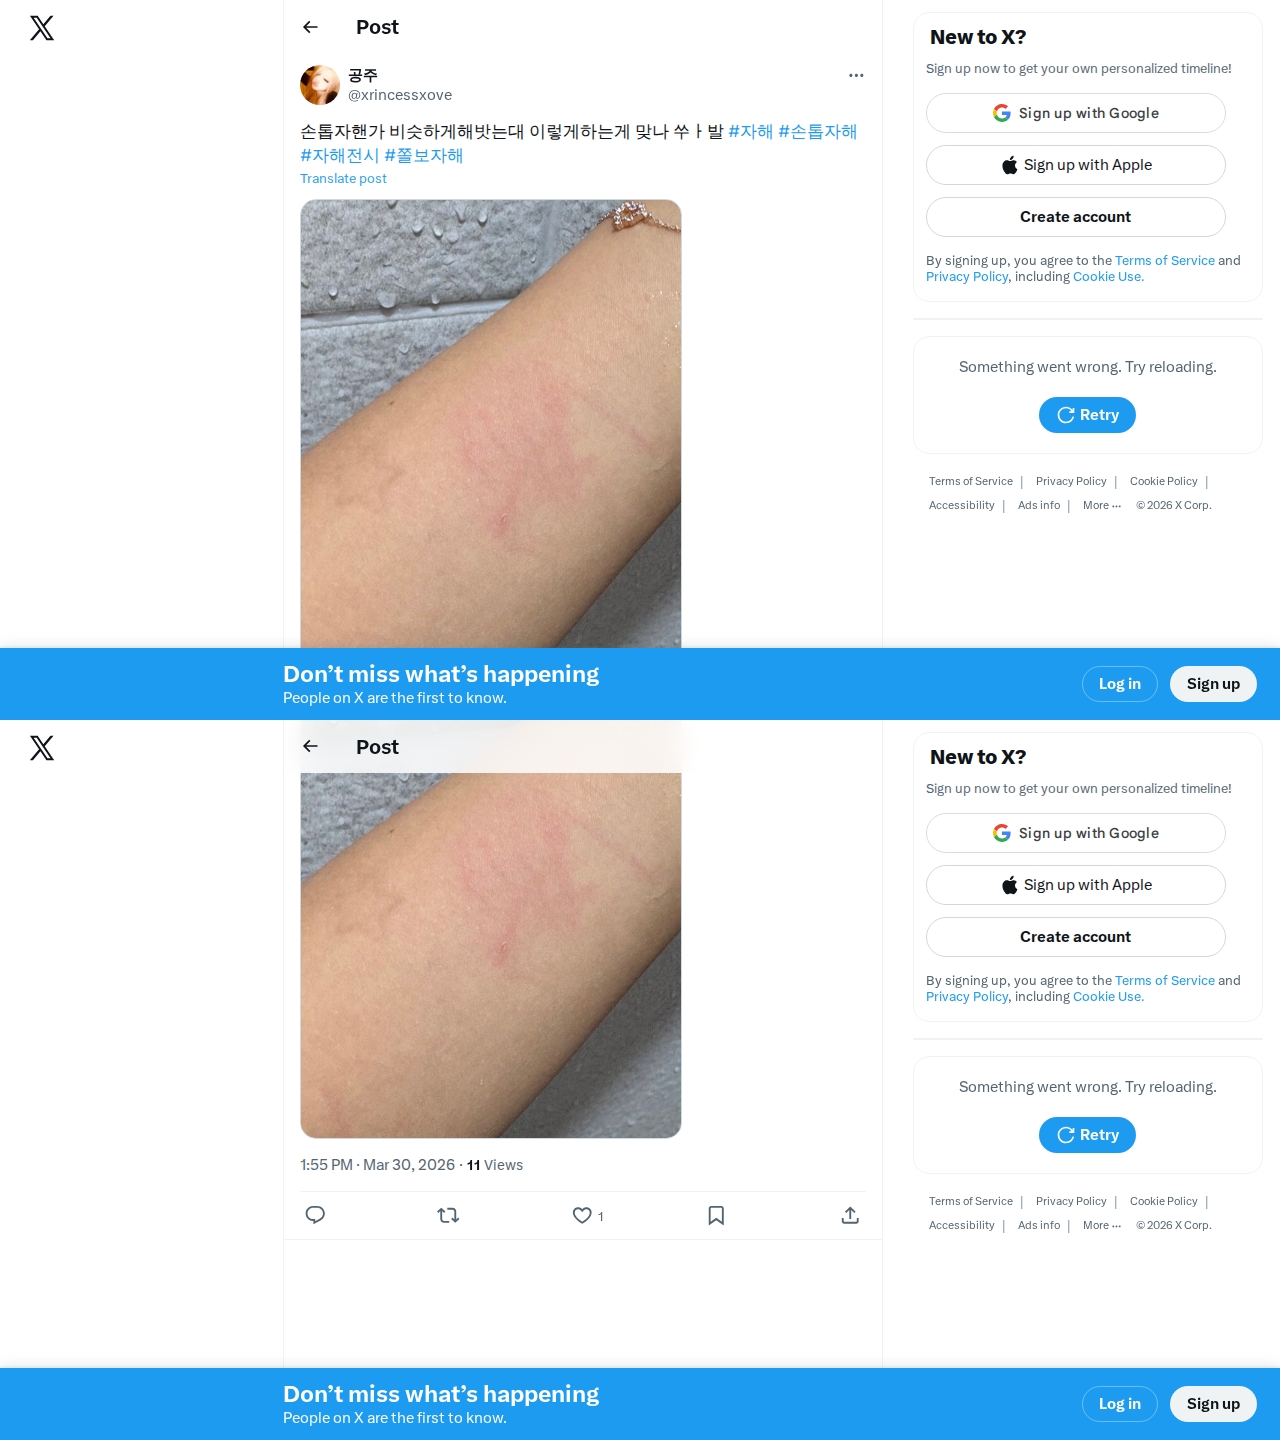Bookmark the post using the bookmark icon
1280x1440 pixels.
click(716, 1215)
